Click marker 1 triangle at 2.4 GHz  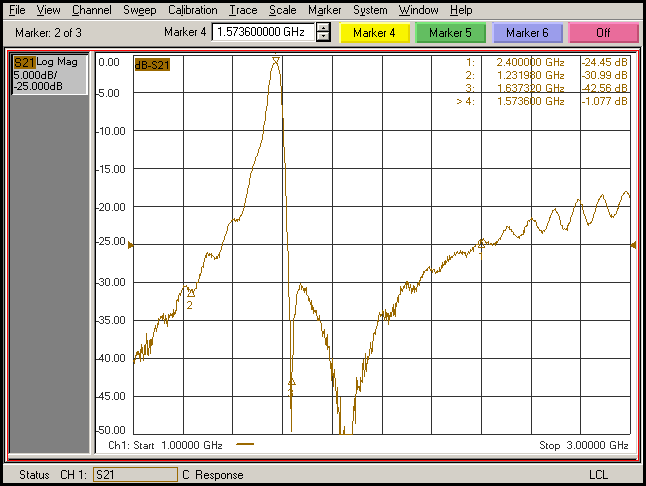[x=481, y=244]
